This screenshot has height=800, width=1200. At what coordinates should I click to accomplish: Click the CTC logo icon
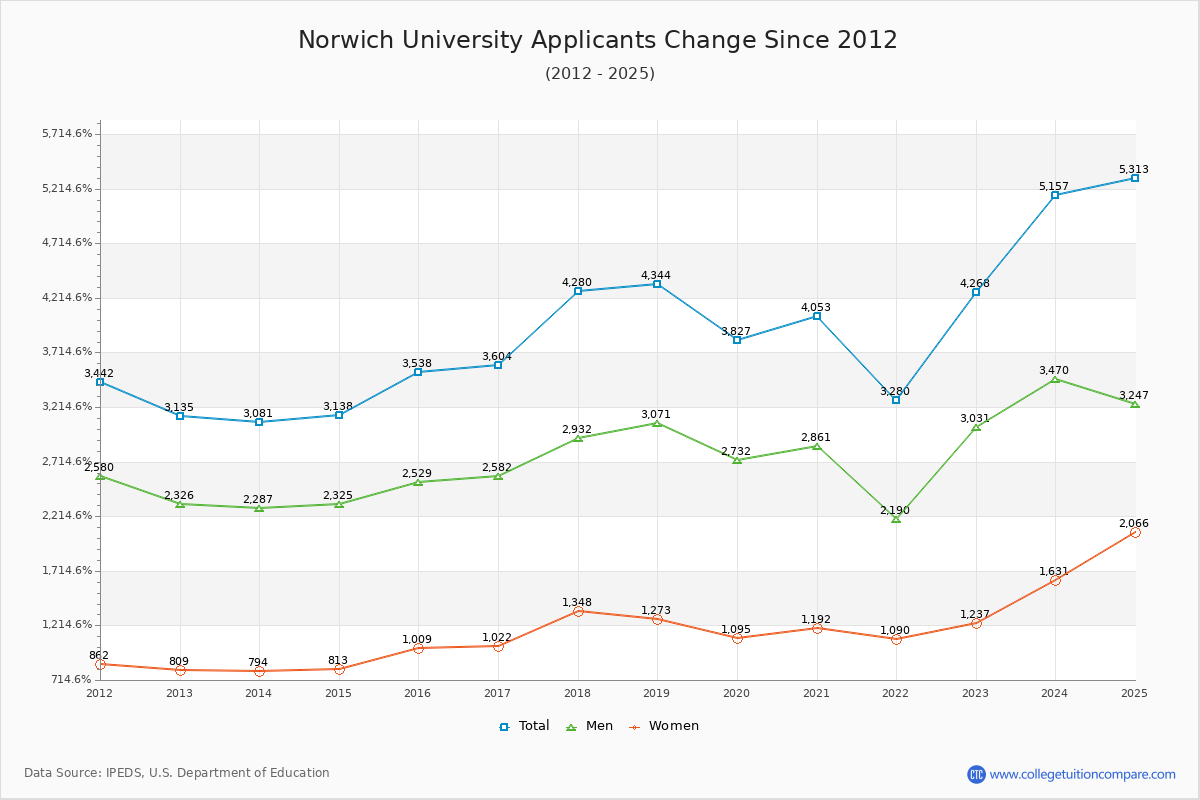click(x=976, y=774)
